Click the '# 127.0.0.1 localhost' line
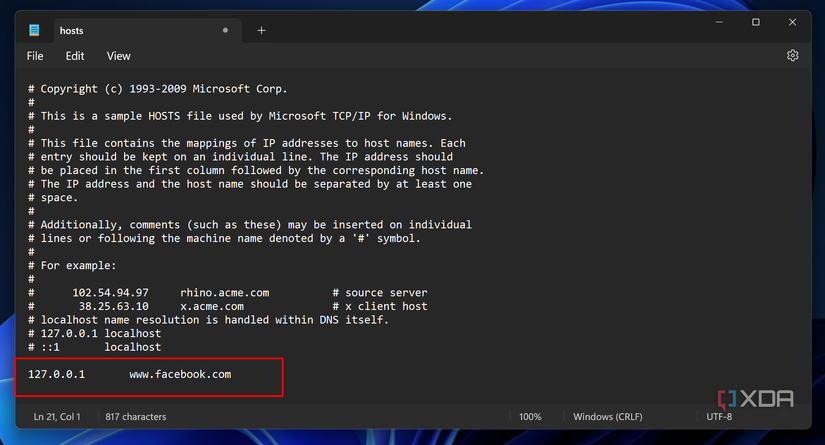This screenshot has height=445, width=825. tap(95, 333)
